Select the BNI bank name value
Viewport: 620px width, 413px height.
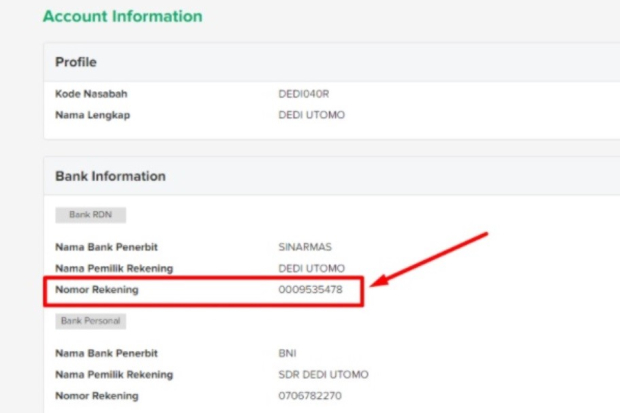(287, 353)
